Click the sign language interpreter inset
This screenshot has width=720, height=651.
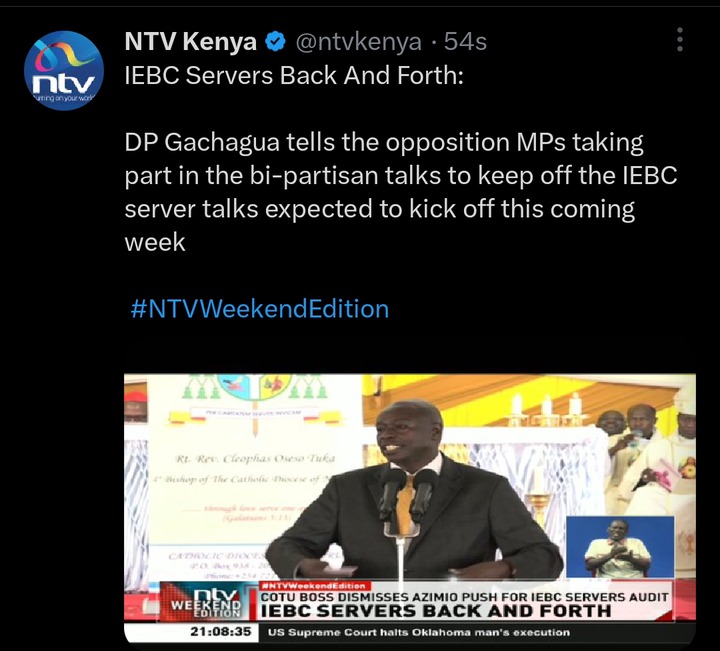620,547
